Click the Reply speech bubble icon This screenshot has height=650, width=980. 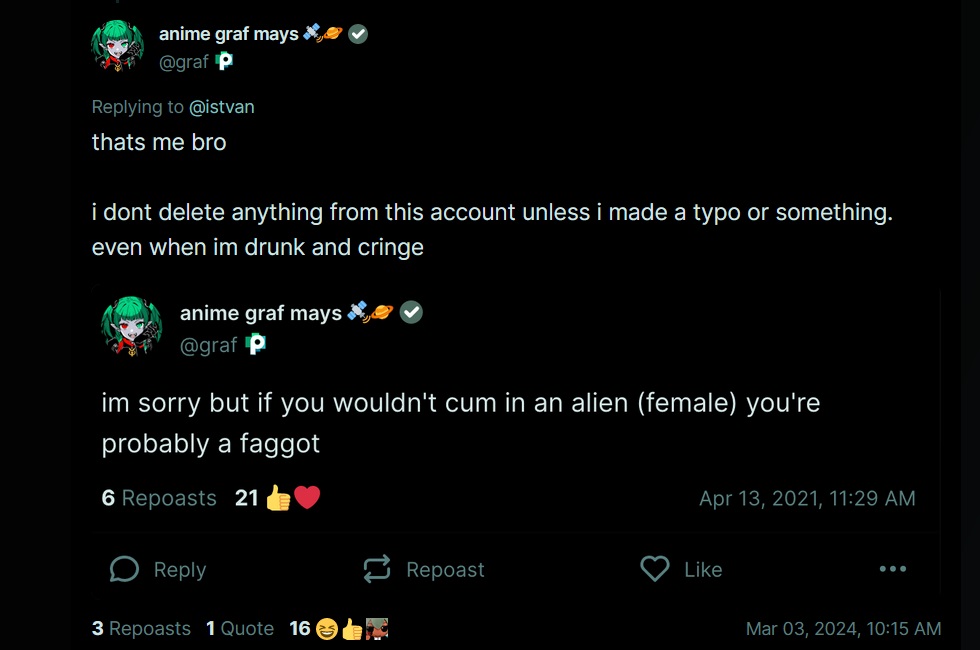point(125,569)
